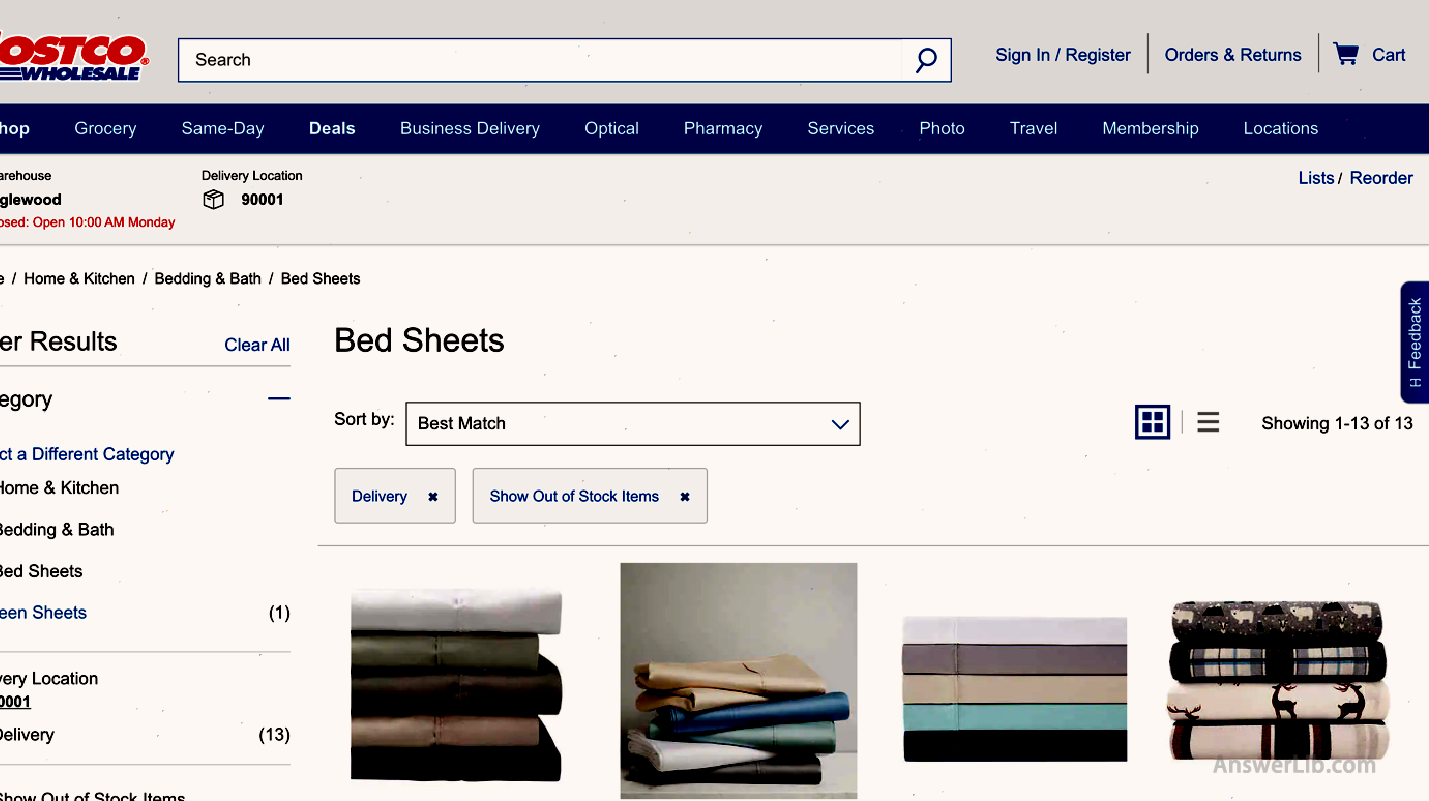Screen dimensions: 1429x801
Task: Switch to list view icon
Action: click(x=1208, y=423)
